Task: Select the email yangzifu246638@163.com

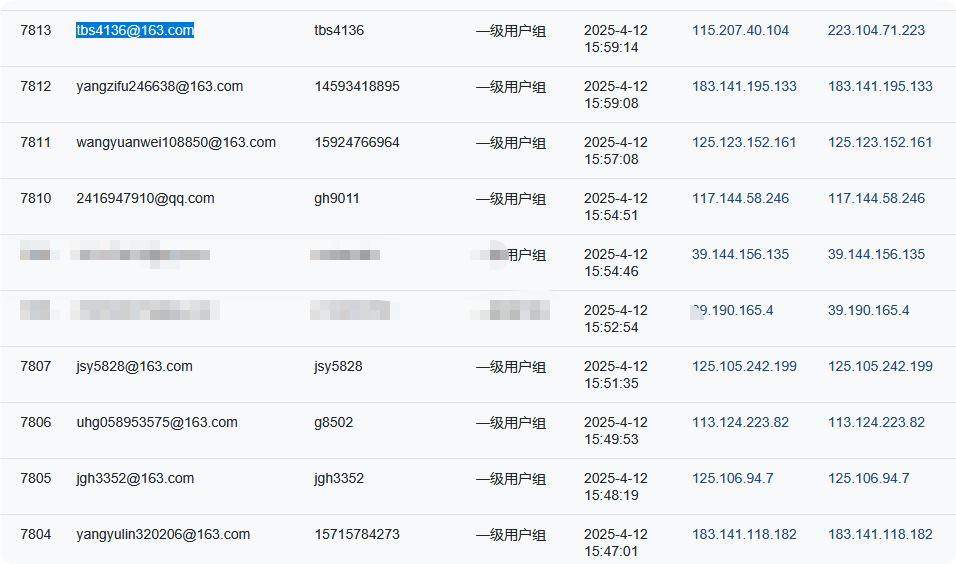Action: (x=160, y=86)
